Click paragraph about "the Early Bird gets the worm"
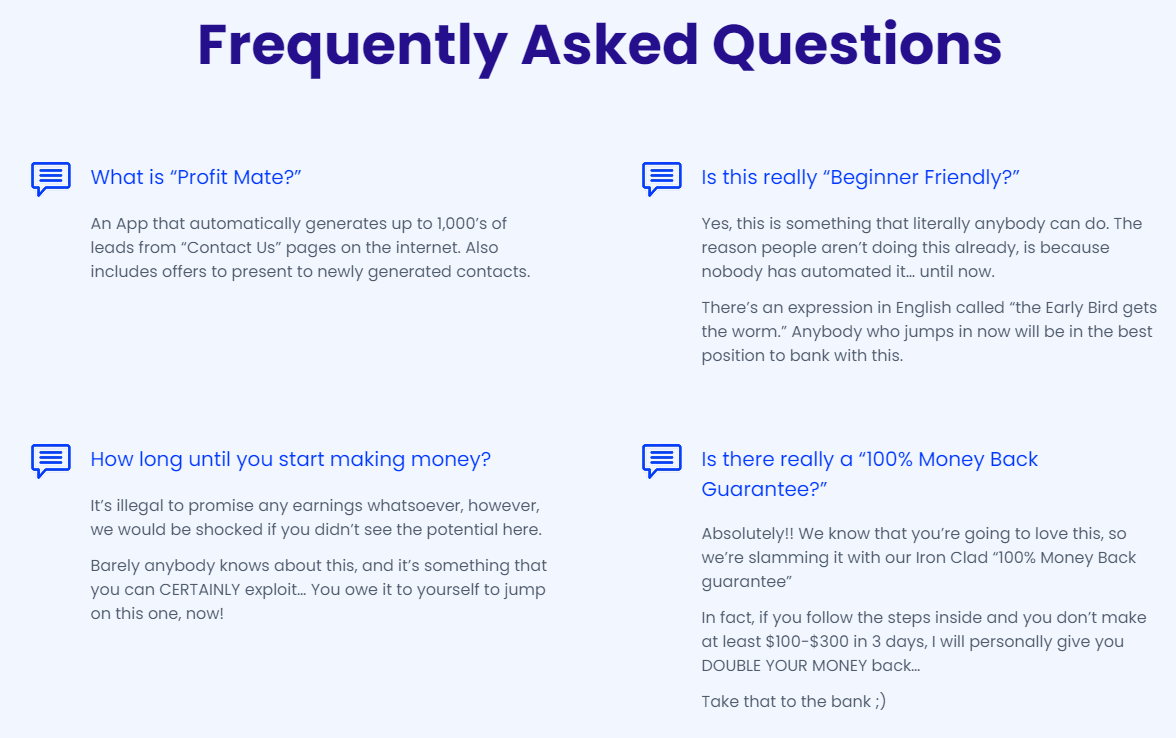Viewport: 1176px width, 738px height. [928, 332]
